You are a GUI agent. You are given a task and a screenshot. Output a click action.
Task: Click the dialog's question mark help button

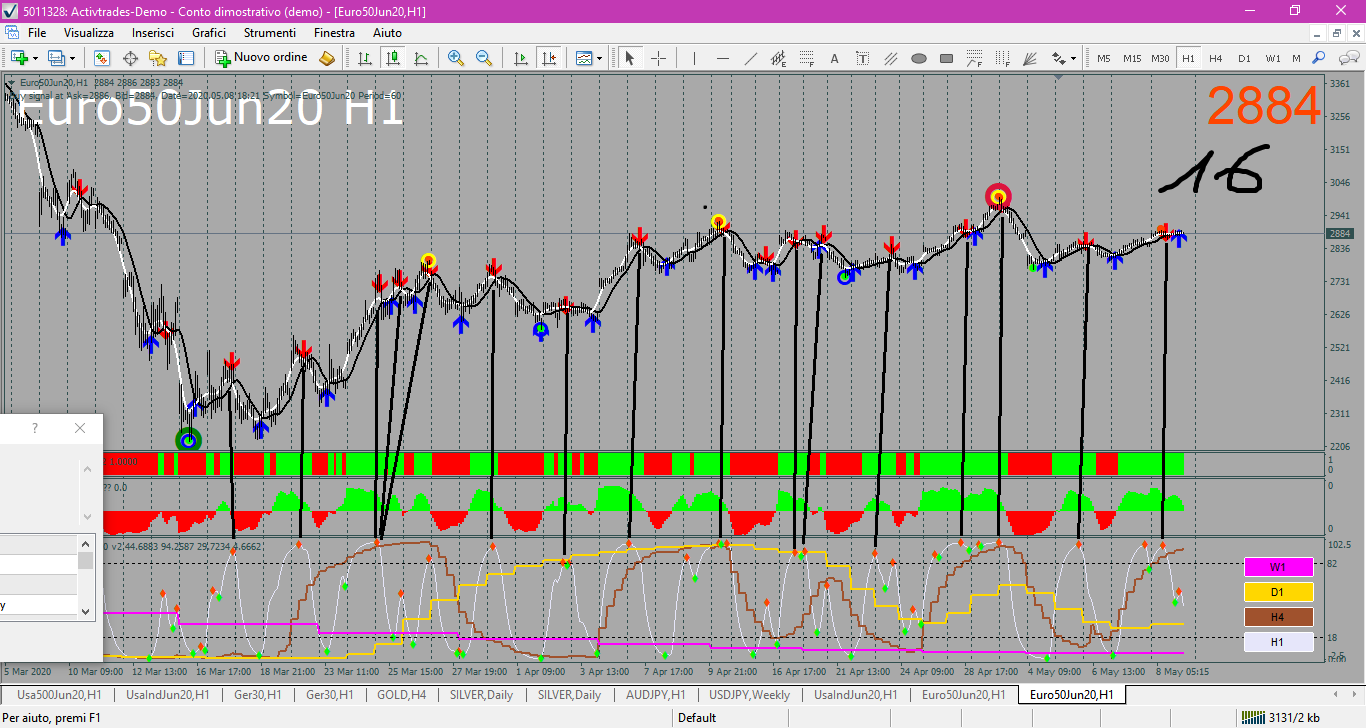coord(35,428)
